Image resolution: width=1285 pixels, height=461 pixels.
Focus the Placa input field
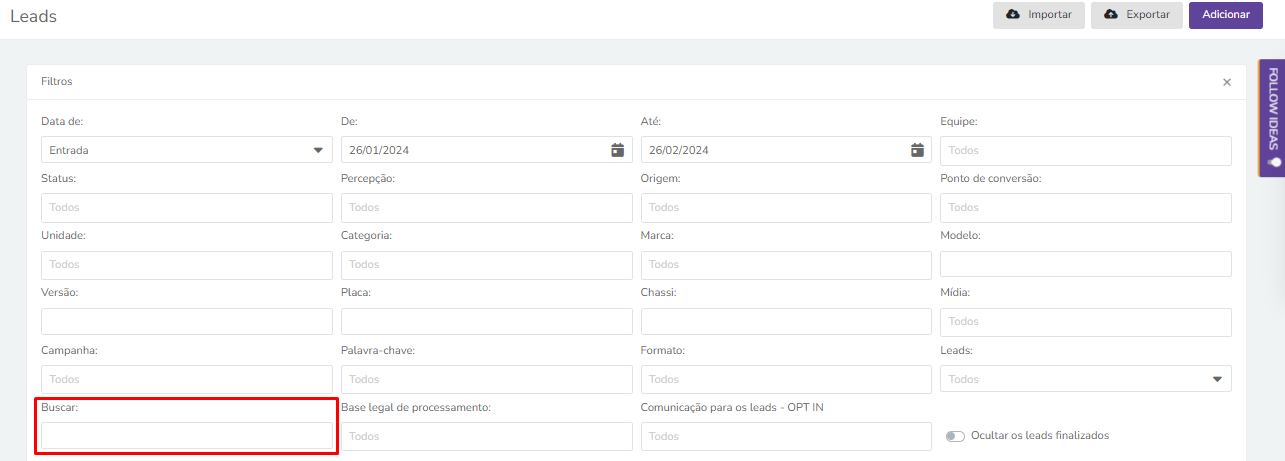click(x=487, y=321)
